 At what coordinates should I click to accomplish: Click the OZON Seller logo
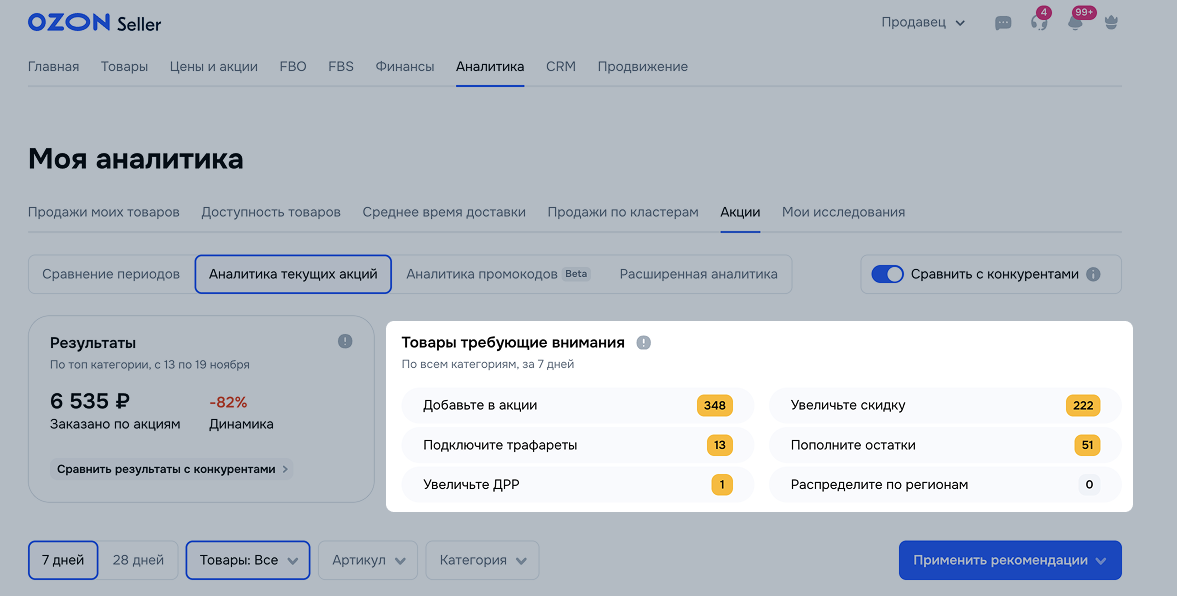point(94,23)
